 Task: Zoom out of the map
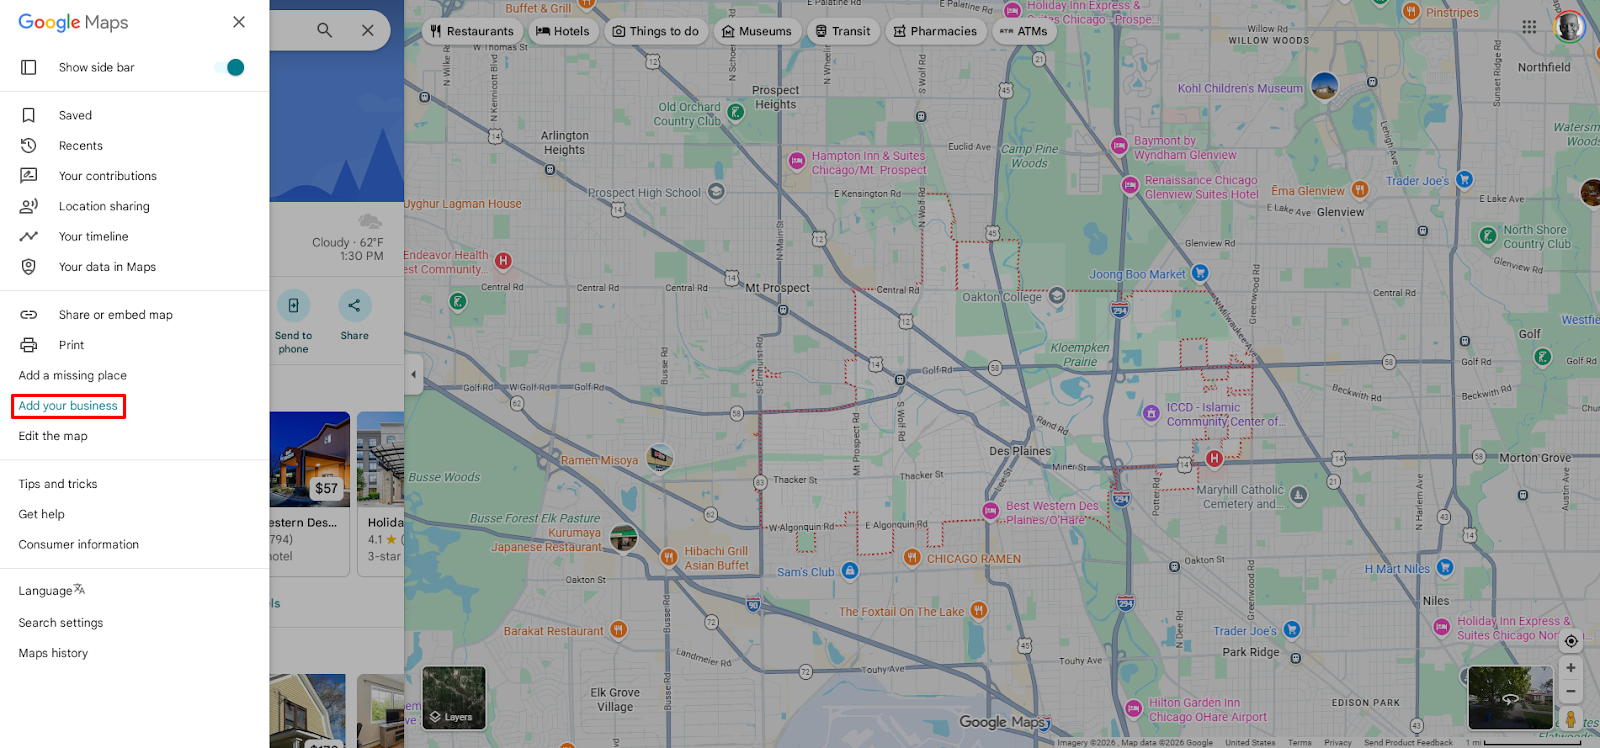point(1571,692)
